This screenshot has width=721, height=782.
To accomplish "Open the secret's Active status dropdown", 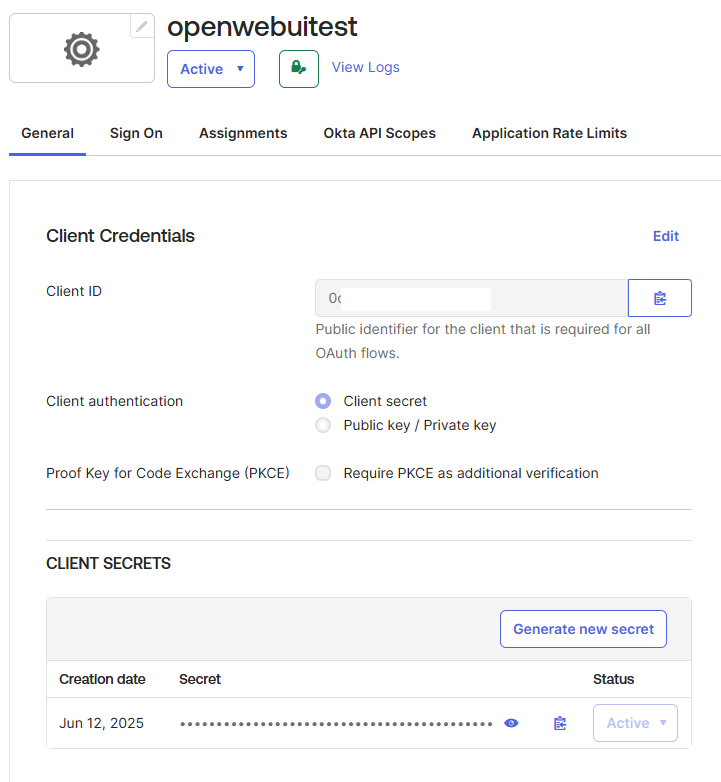I will (x=635, y=723).
